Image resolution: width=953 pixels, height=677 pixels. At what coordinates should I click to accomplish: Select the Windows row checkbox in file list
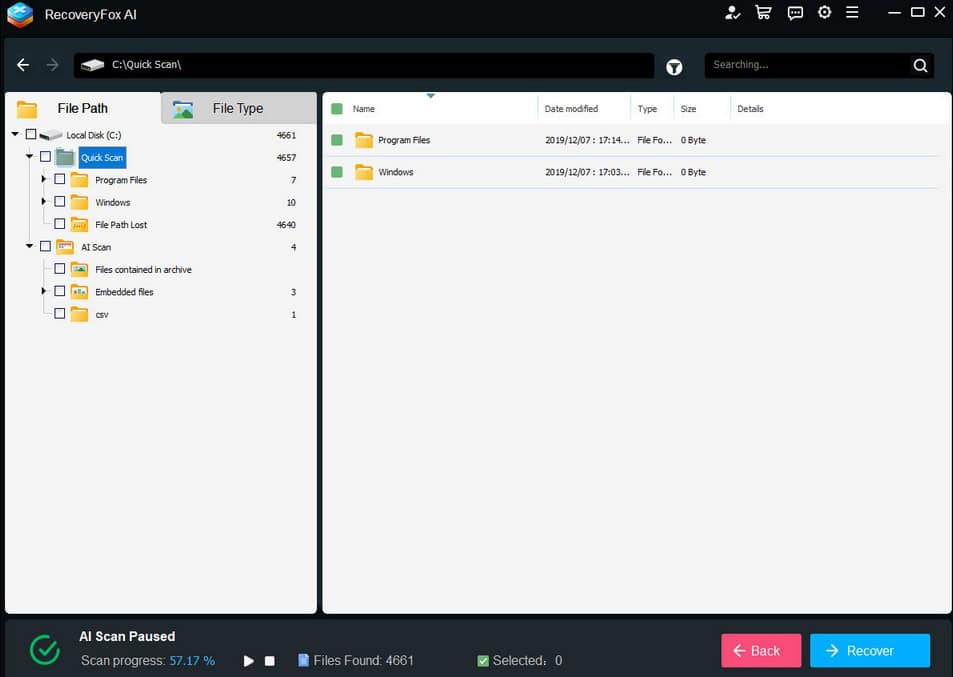[x=337, y=172]
